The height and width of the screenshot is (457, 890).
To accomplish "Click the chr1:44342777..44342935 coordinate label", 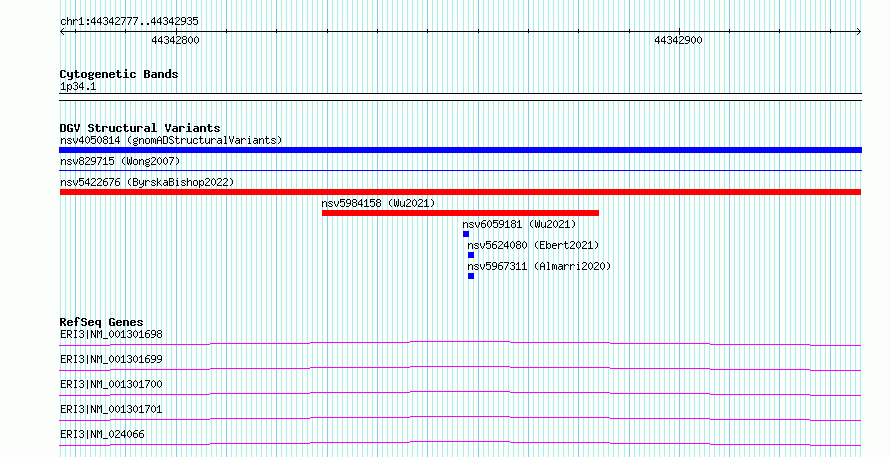I will 129,22.
